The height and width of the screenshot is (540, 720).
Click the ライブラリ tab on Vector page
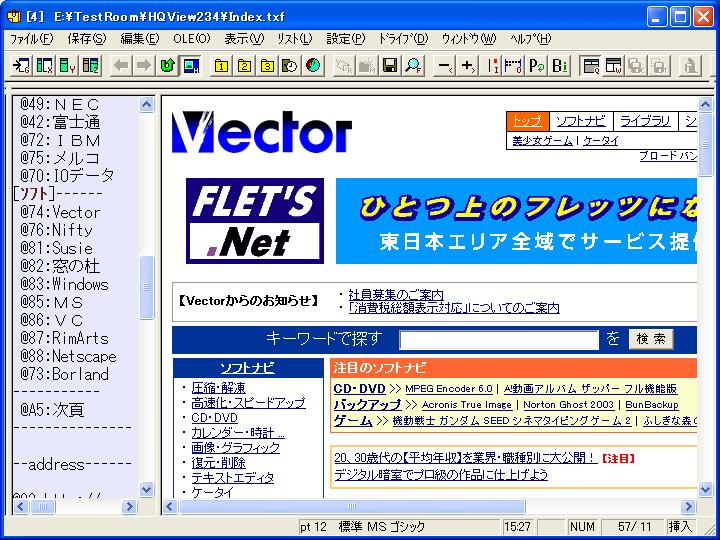(645, 122)
